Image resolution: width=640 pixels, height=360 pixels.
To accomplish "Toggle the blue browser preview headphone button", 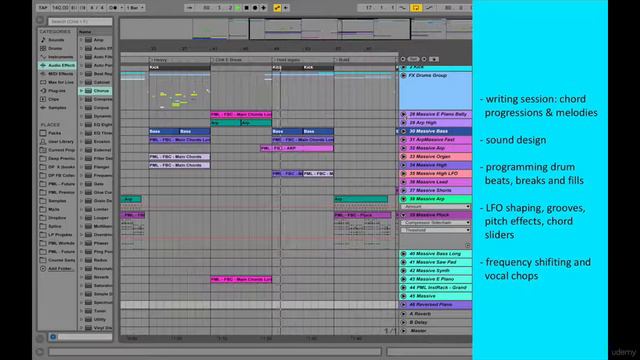I will click(53, 337).
